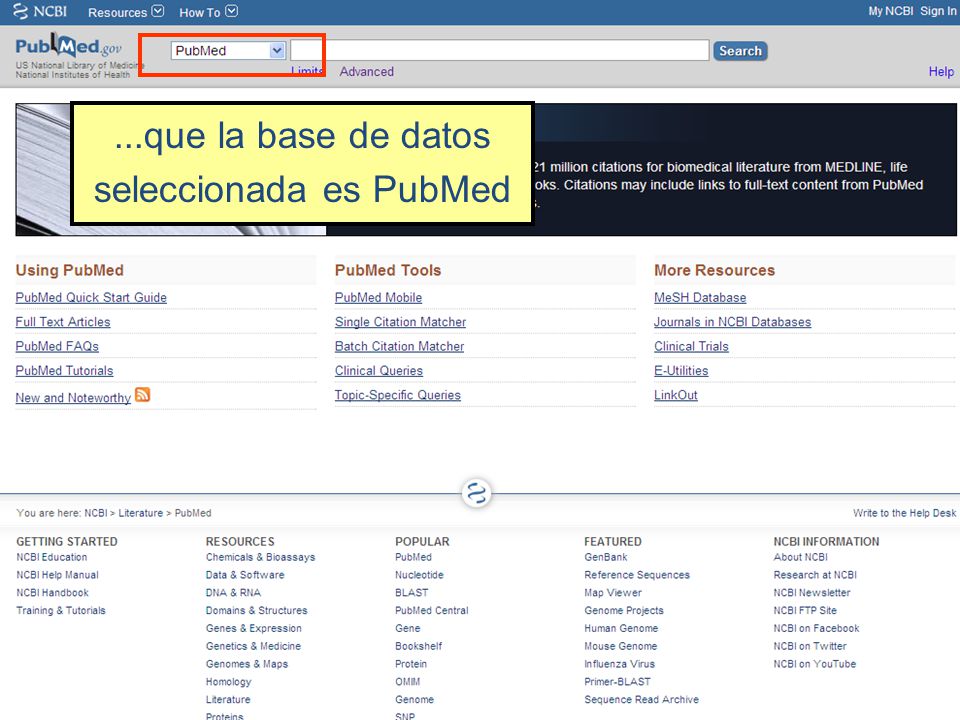960x720 pixels.
Task: Open Full Text Articles link
Action: pyautogui.click(x=63, y=322)
